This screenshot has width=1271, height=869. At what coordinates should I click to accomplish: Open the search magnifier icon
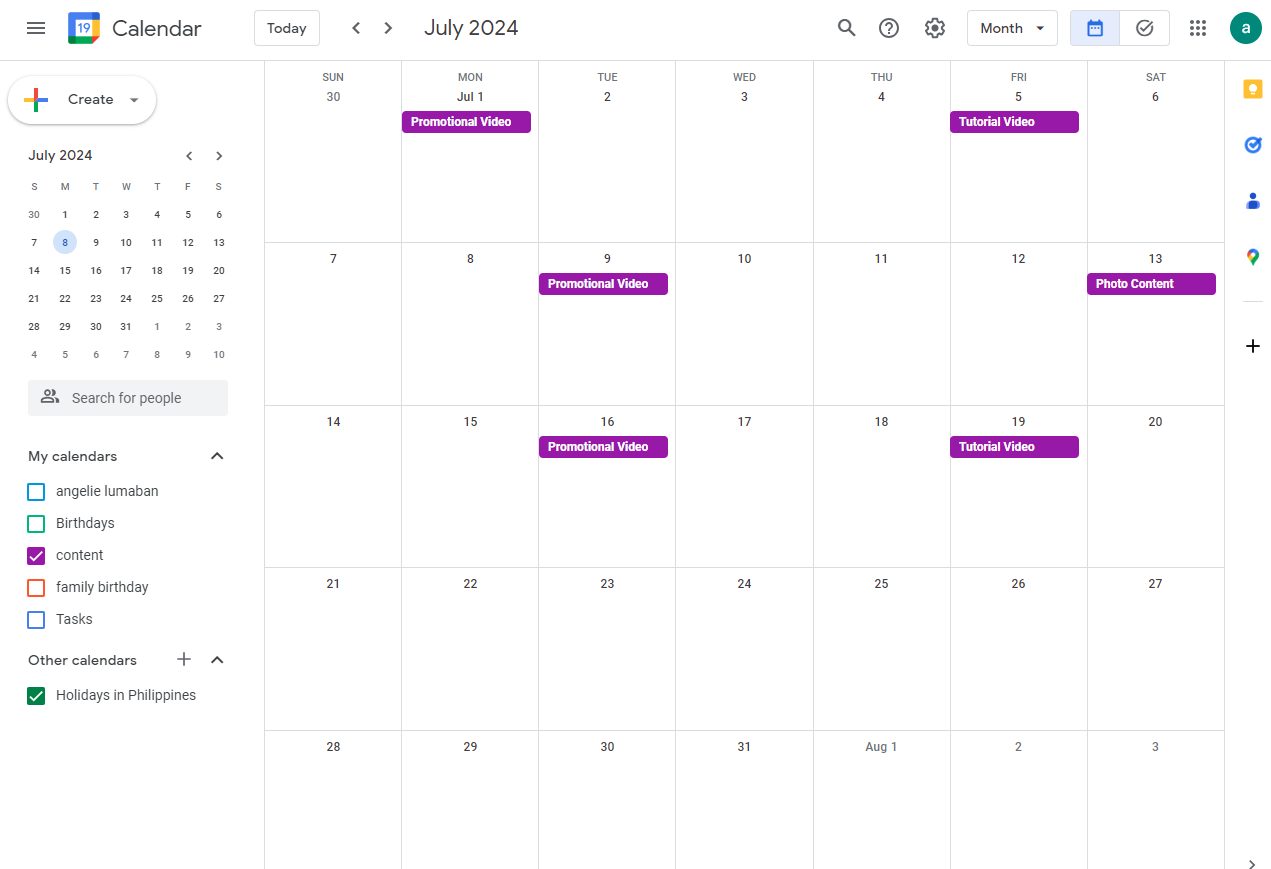pyautogui.click(x=847, y=28)
